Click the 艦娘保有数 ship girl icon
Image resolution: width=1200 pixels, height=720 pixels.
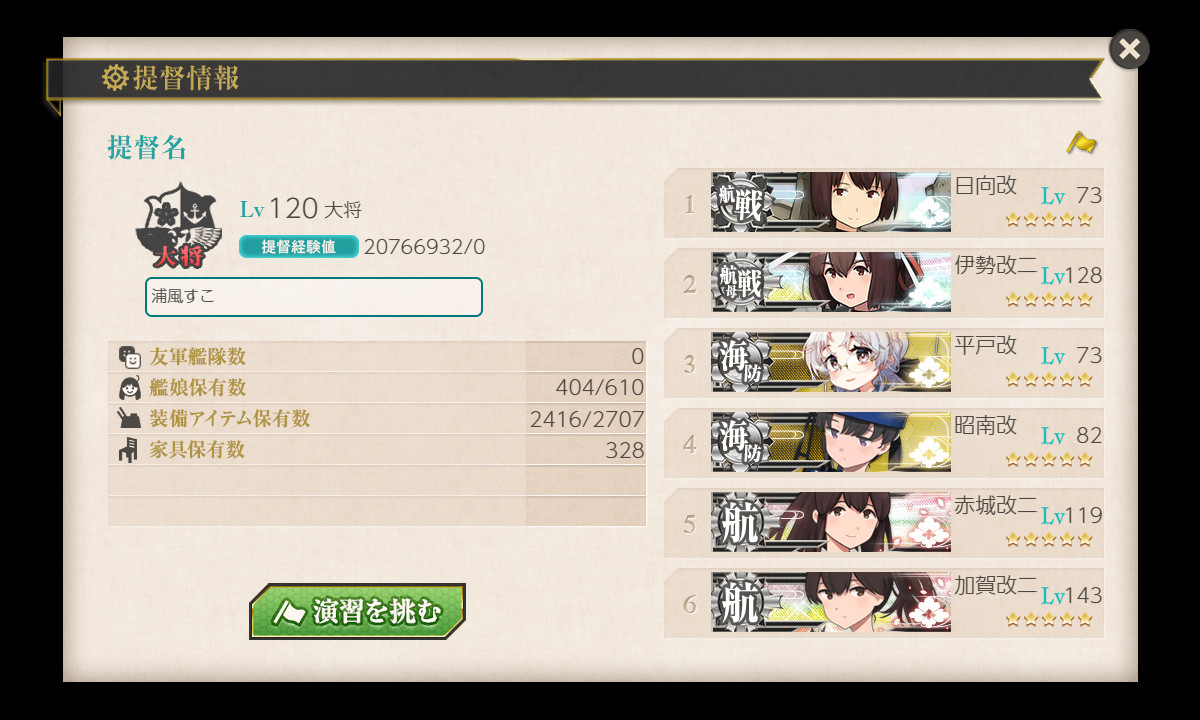click(128, 388)
